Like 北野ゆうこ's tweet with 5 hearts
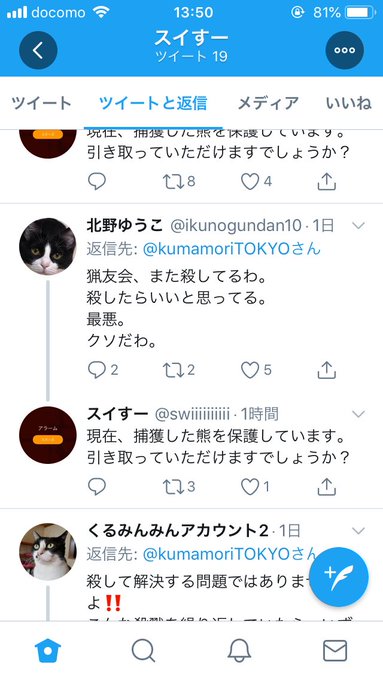Screen dimensions: 383x680 click(256, 370)
